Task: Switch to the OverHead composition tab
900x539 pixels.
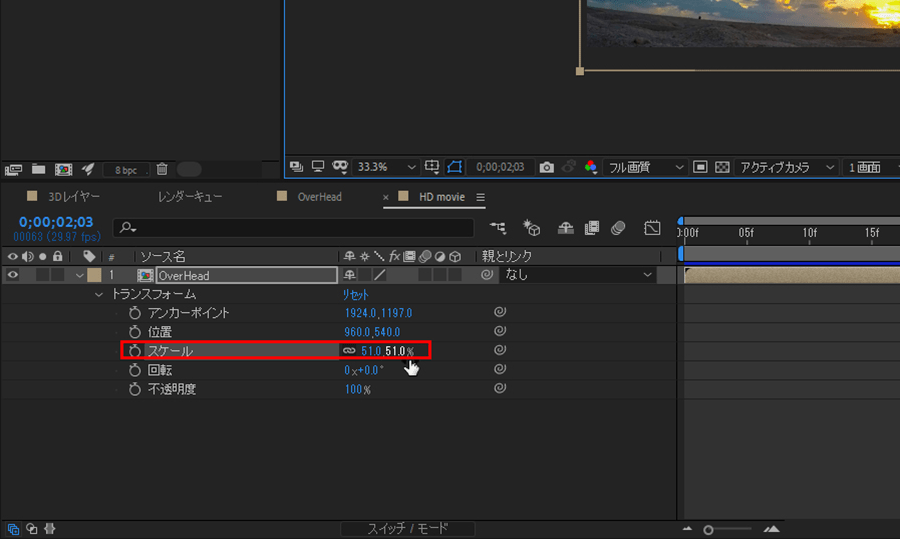Action: [319, 197]
